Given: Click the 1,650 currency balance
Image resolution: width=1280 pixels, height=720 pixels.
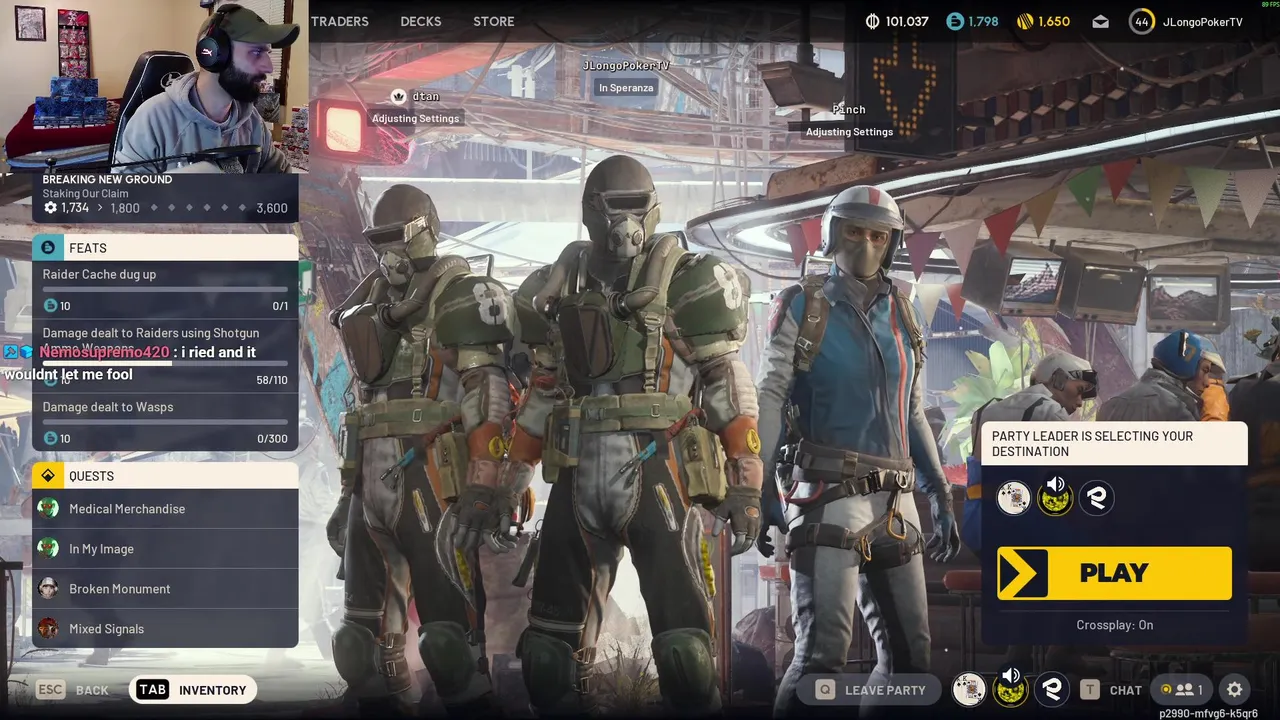Looking at the screenshot, I should tap(1054, 21).
